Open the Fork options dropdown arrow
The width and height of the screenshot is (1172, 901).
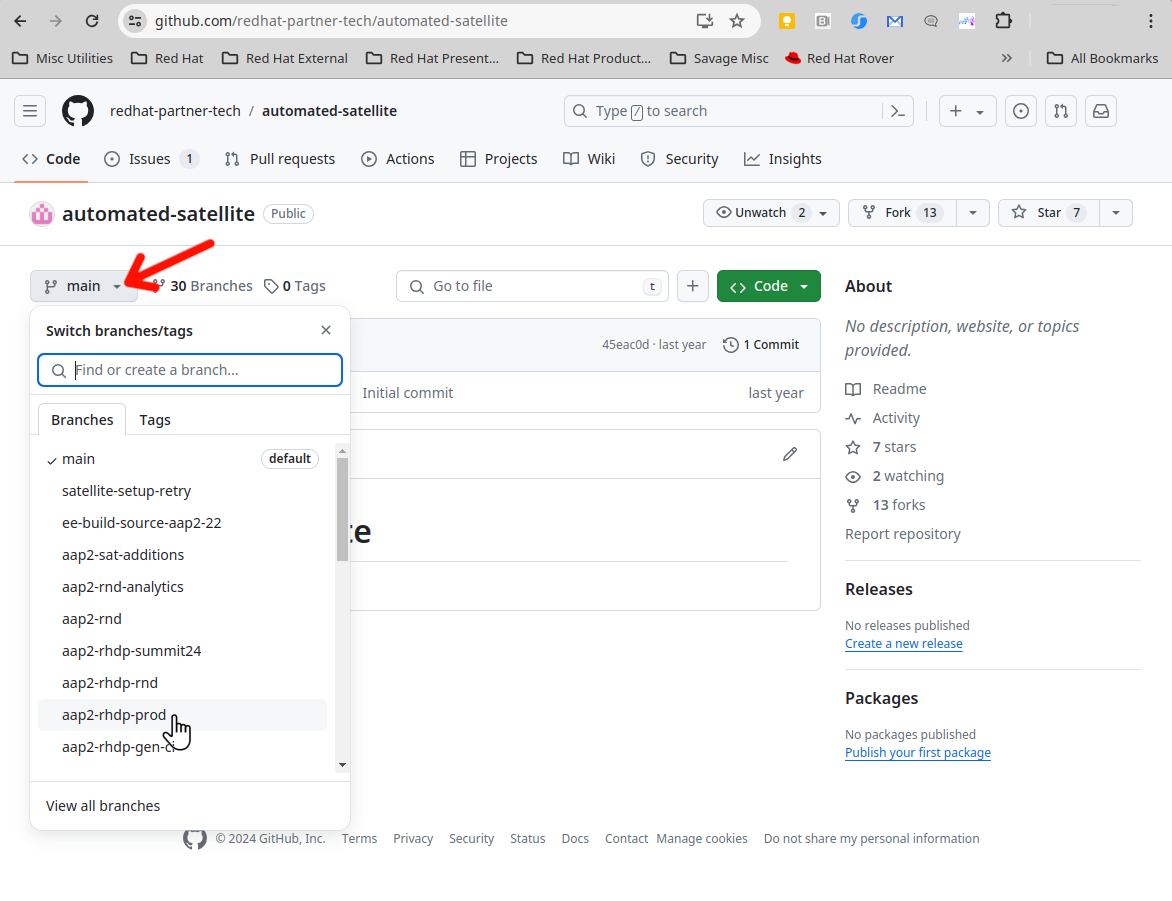972,213
